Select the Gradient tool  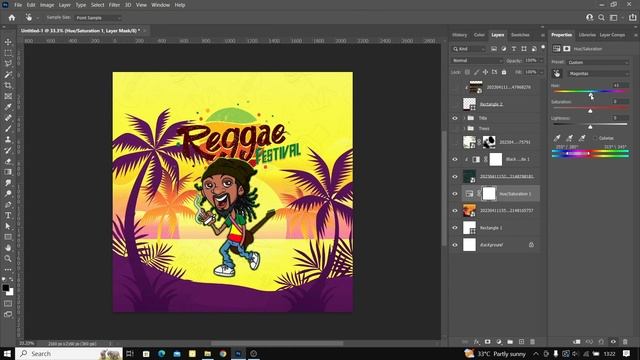(x=8, y=172)
